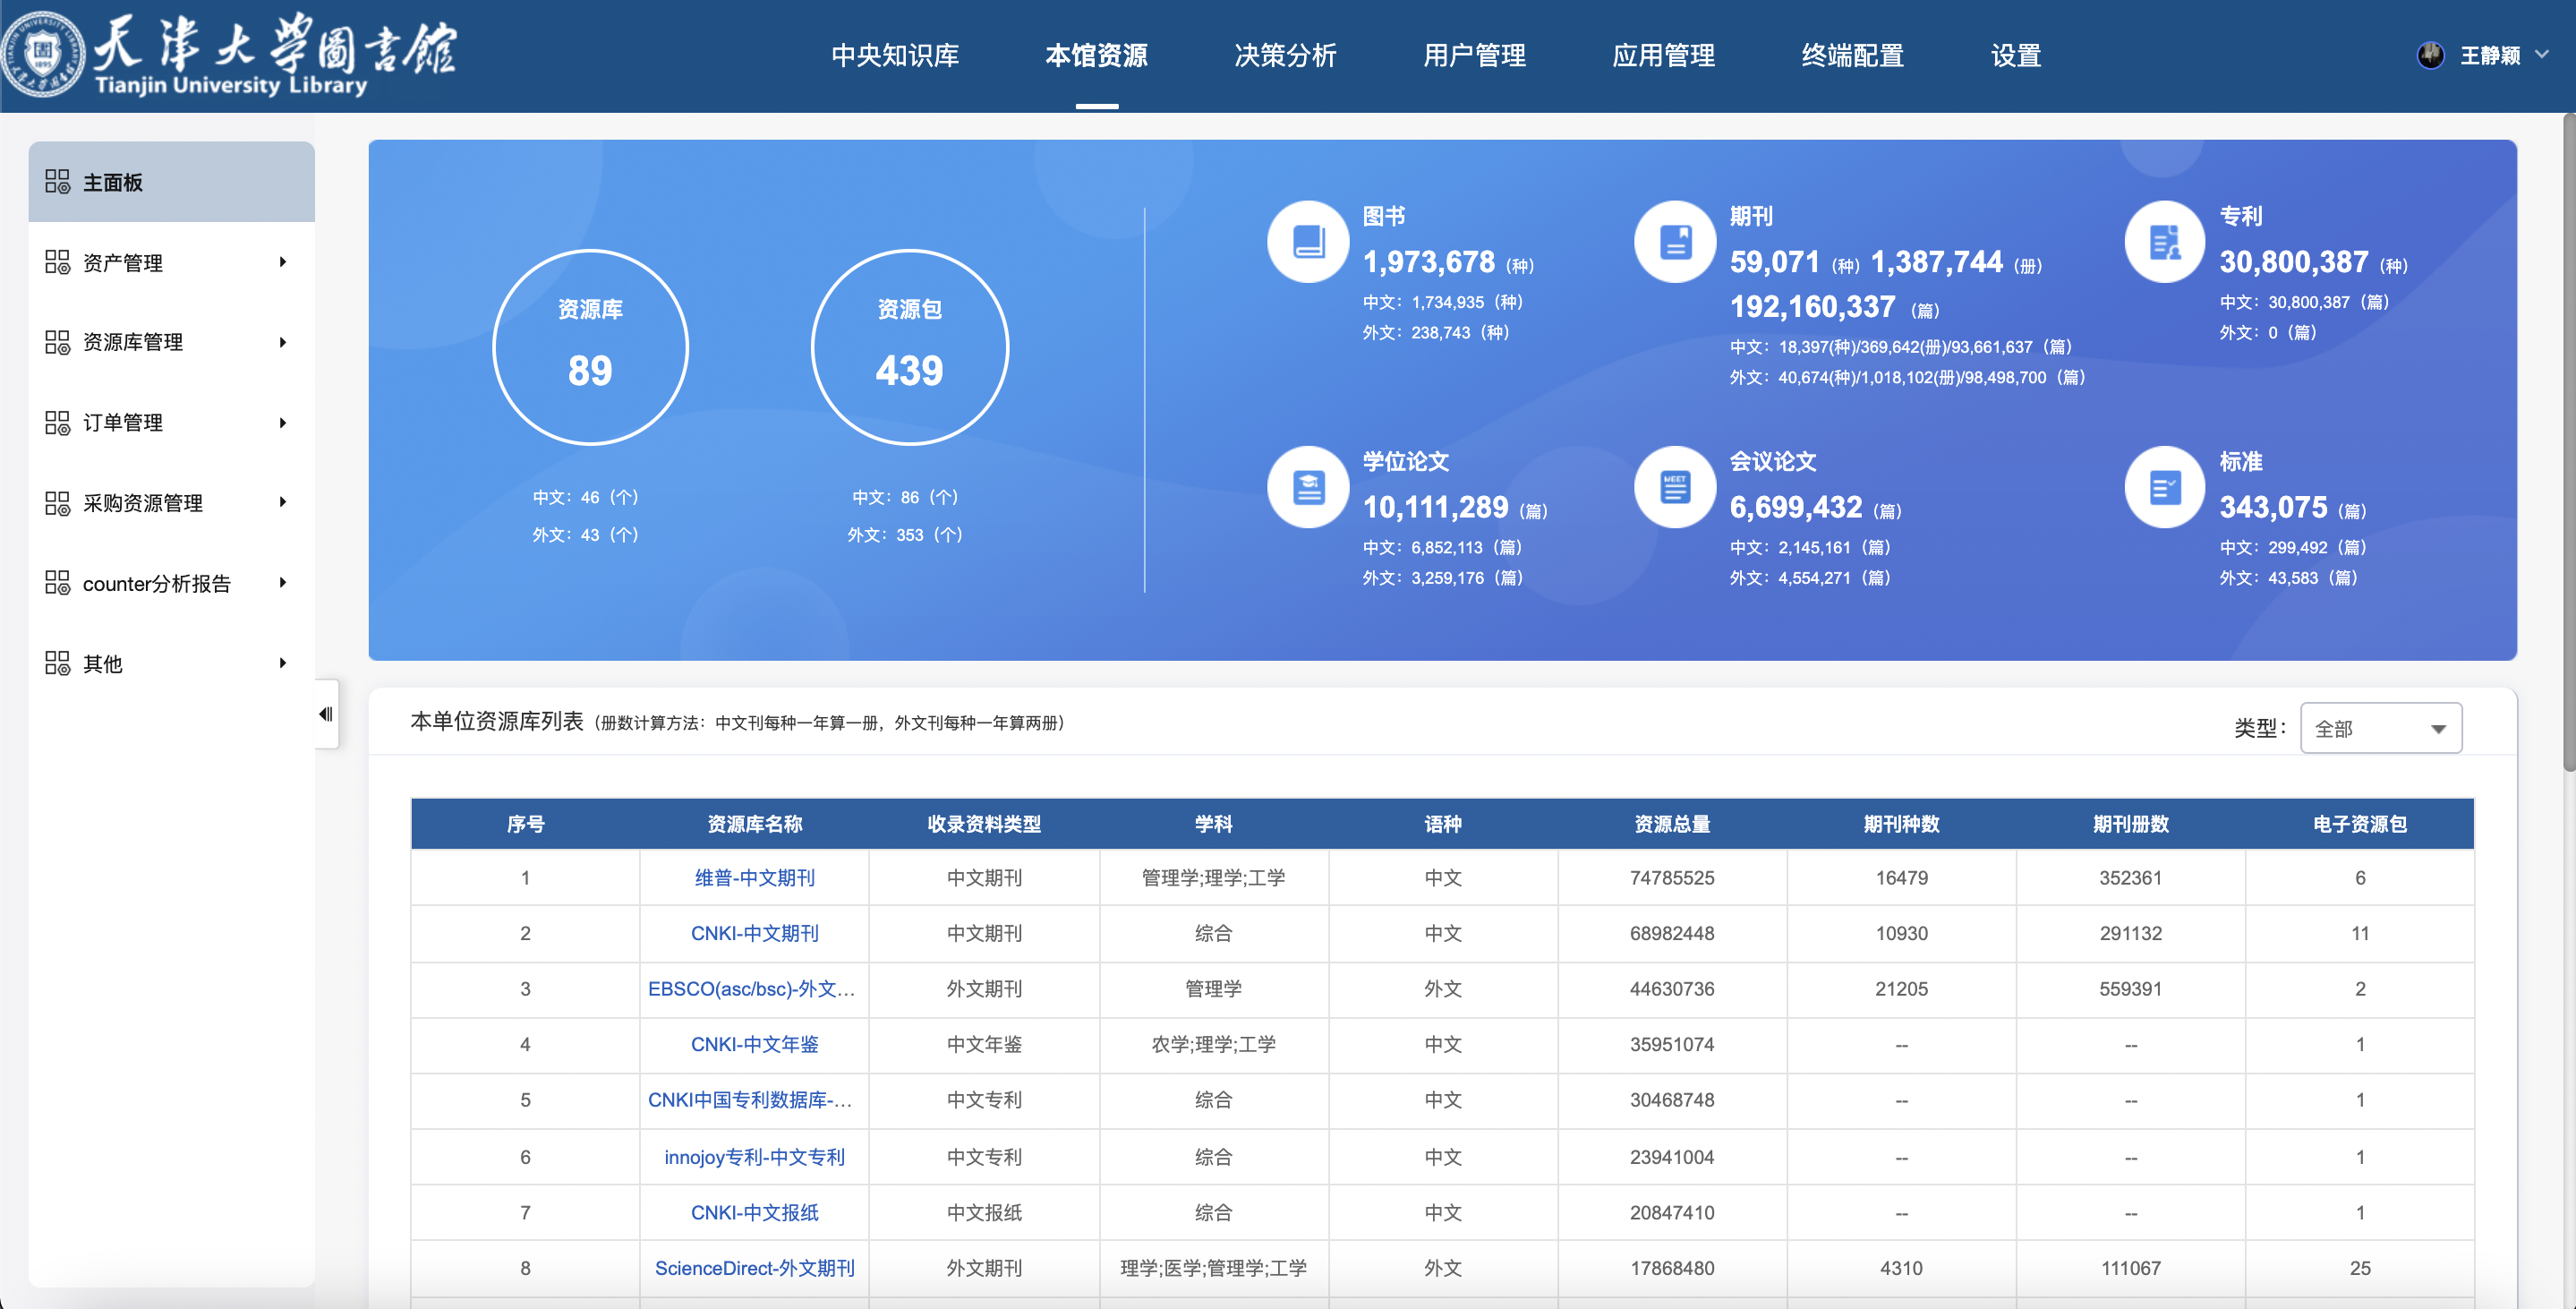Click the user avatar beside 王静颖
The image size is (2576, 1309).
2431,55
